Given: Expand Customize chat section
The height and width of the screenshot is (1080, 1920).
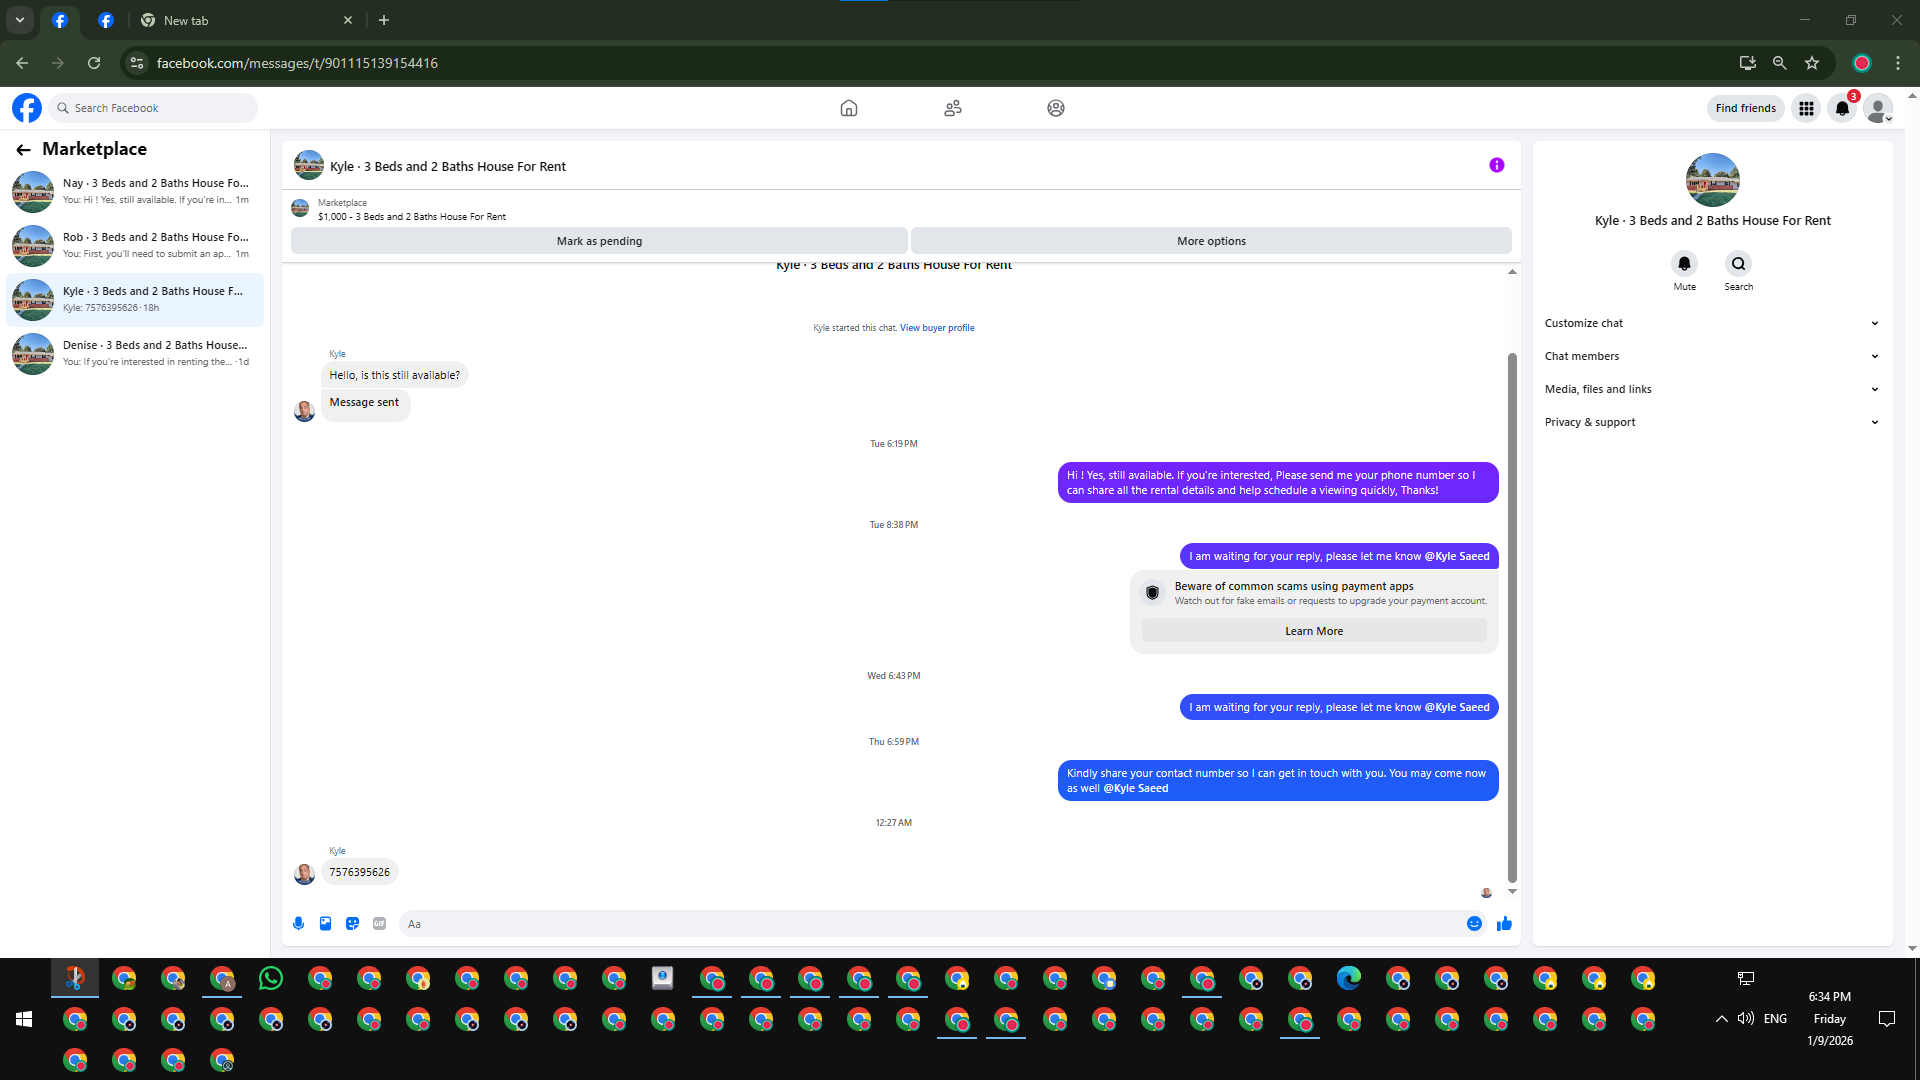Looking at the screenshot, I should (1711, 323).
